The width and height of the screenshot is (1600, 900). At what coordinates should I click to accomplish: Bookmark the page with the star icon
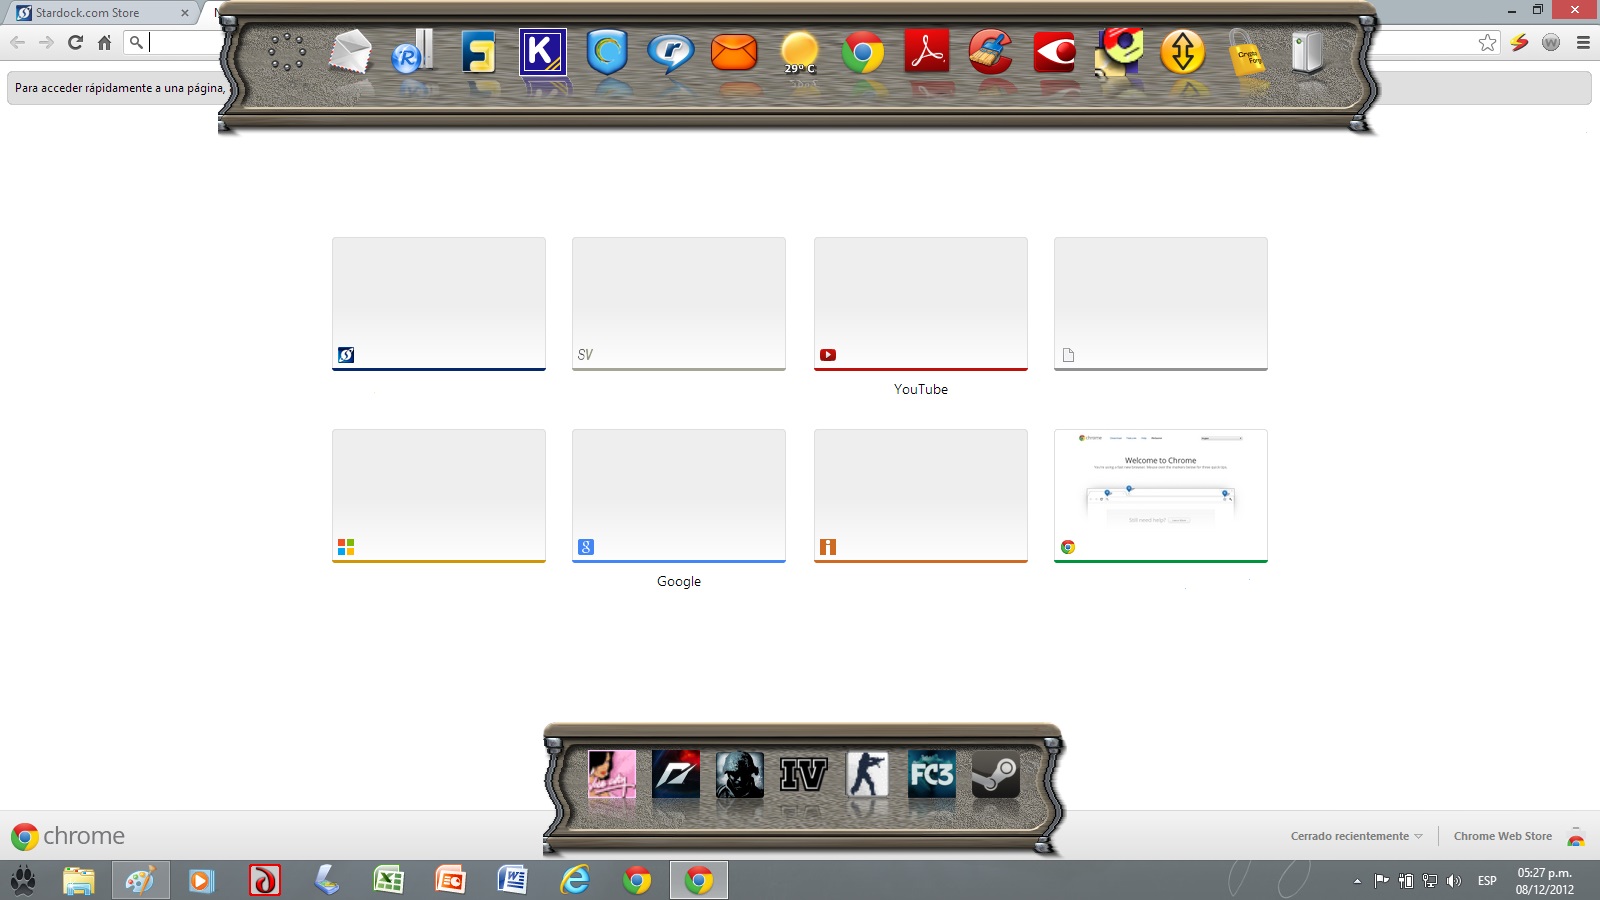(1487, 42)
